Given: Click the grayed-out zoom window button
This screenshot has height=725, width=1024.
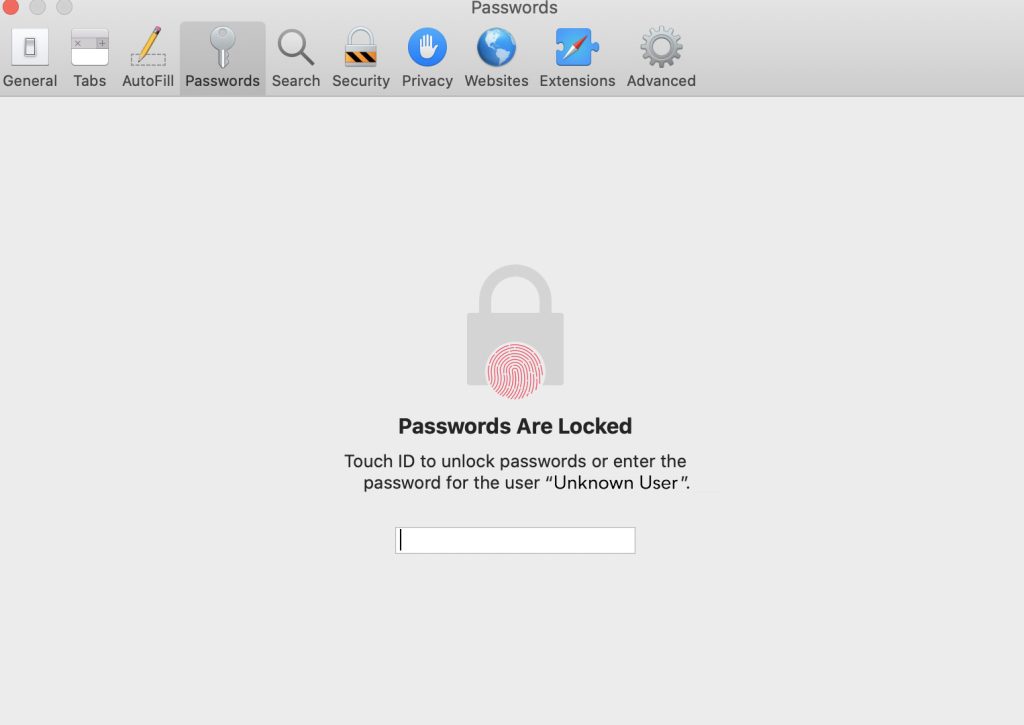Looking at the screenshot, I should click(x=64, y=6).
